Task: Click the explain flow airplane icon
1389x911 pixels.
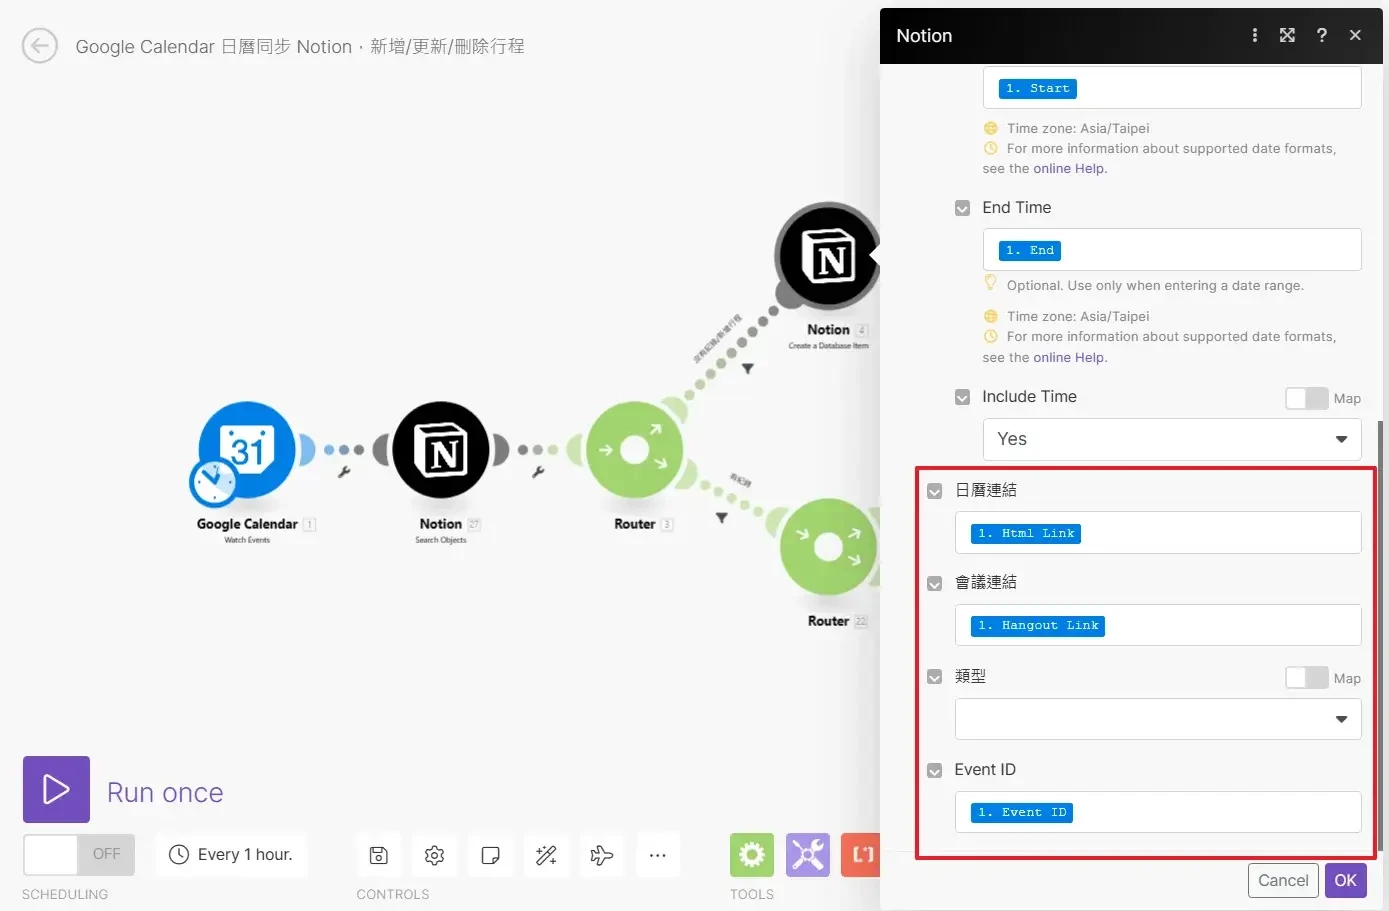Action: point(602,855)
